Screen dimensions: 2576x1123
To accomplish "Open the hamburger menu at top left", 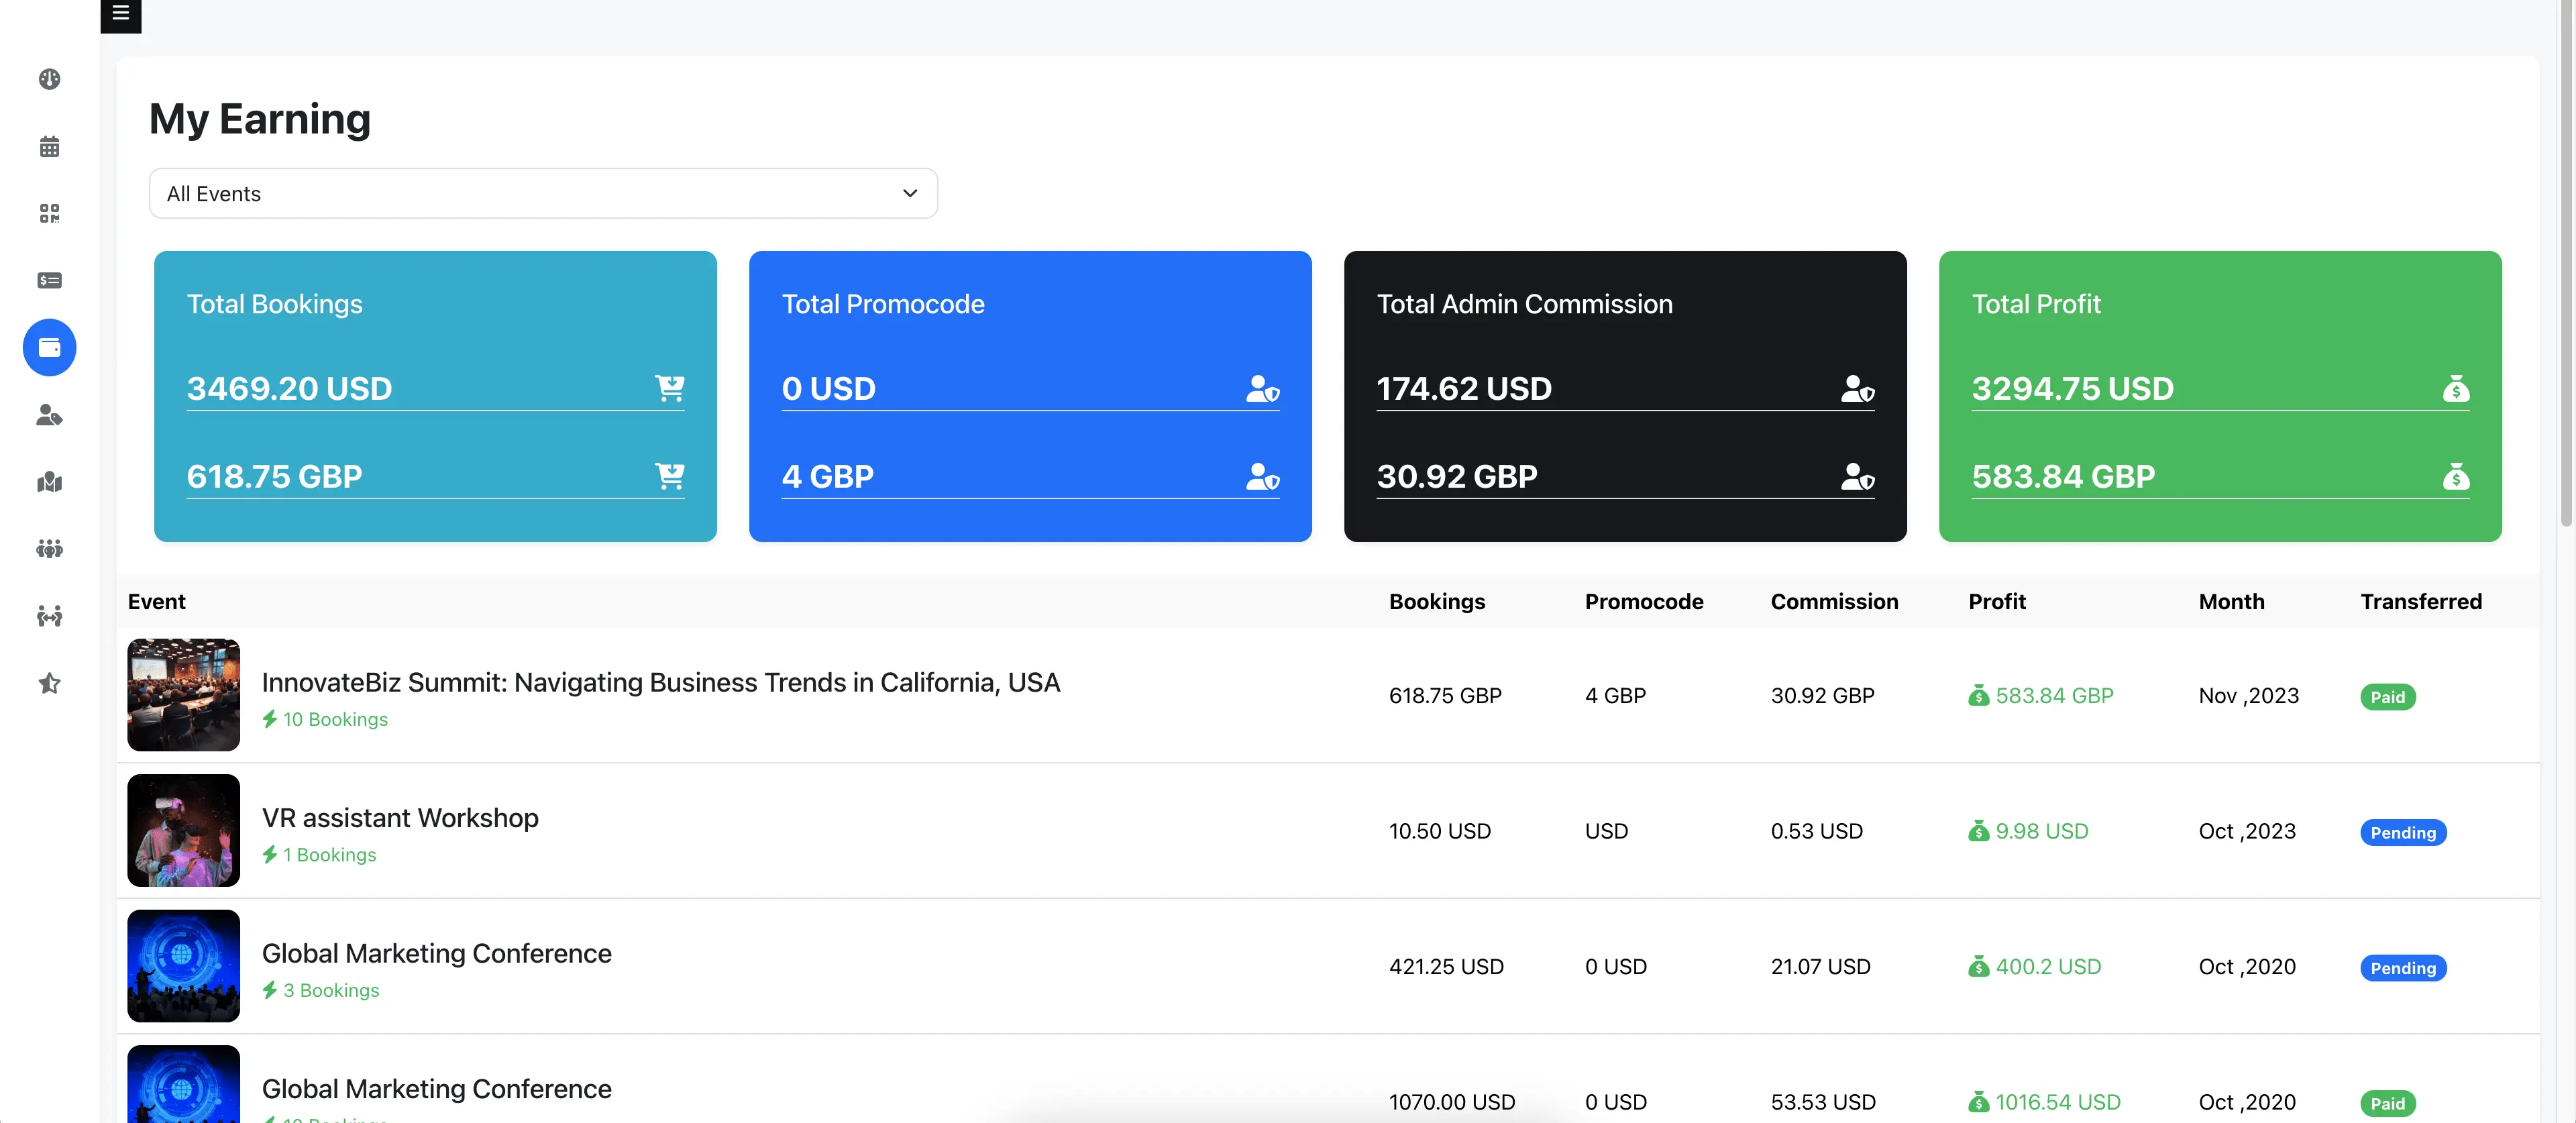I will (x=120, y=14).
